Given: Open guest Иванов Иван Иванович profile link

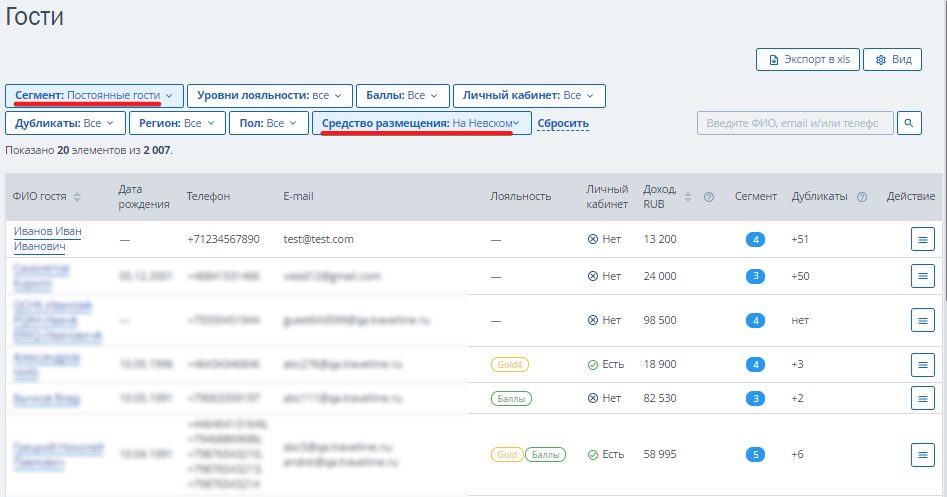Looking at the screenshot, I should pos(47,239).
